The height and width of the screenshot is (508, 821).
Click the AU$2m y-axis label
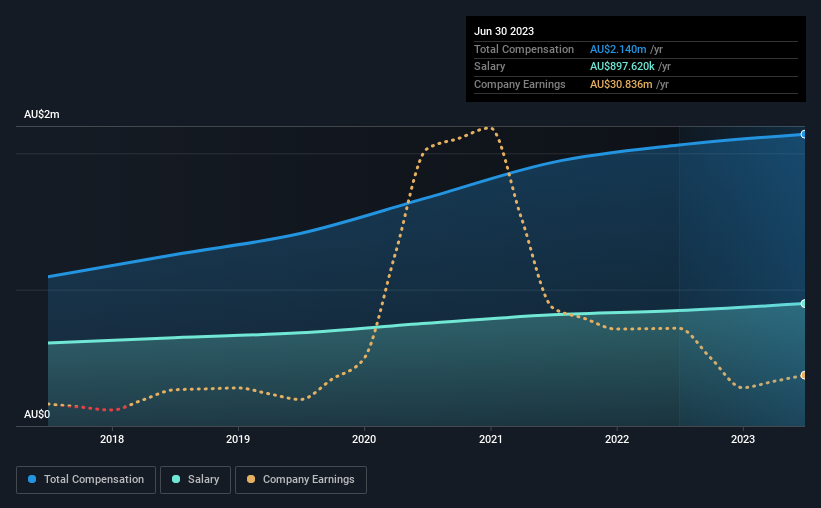(42, 115)
